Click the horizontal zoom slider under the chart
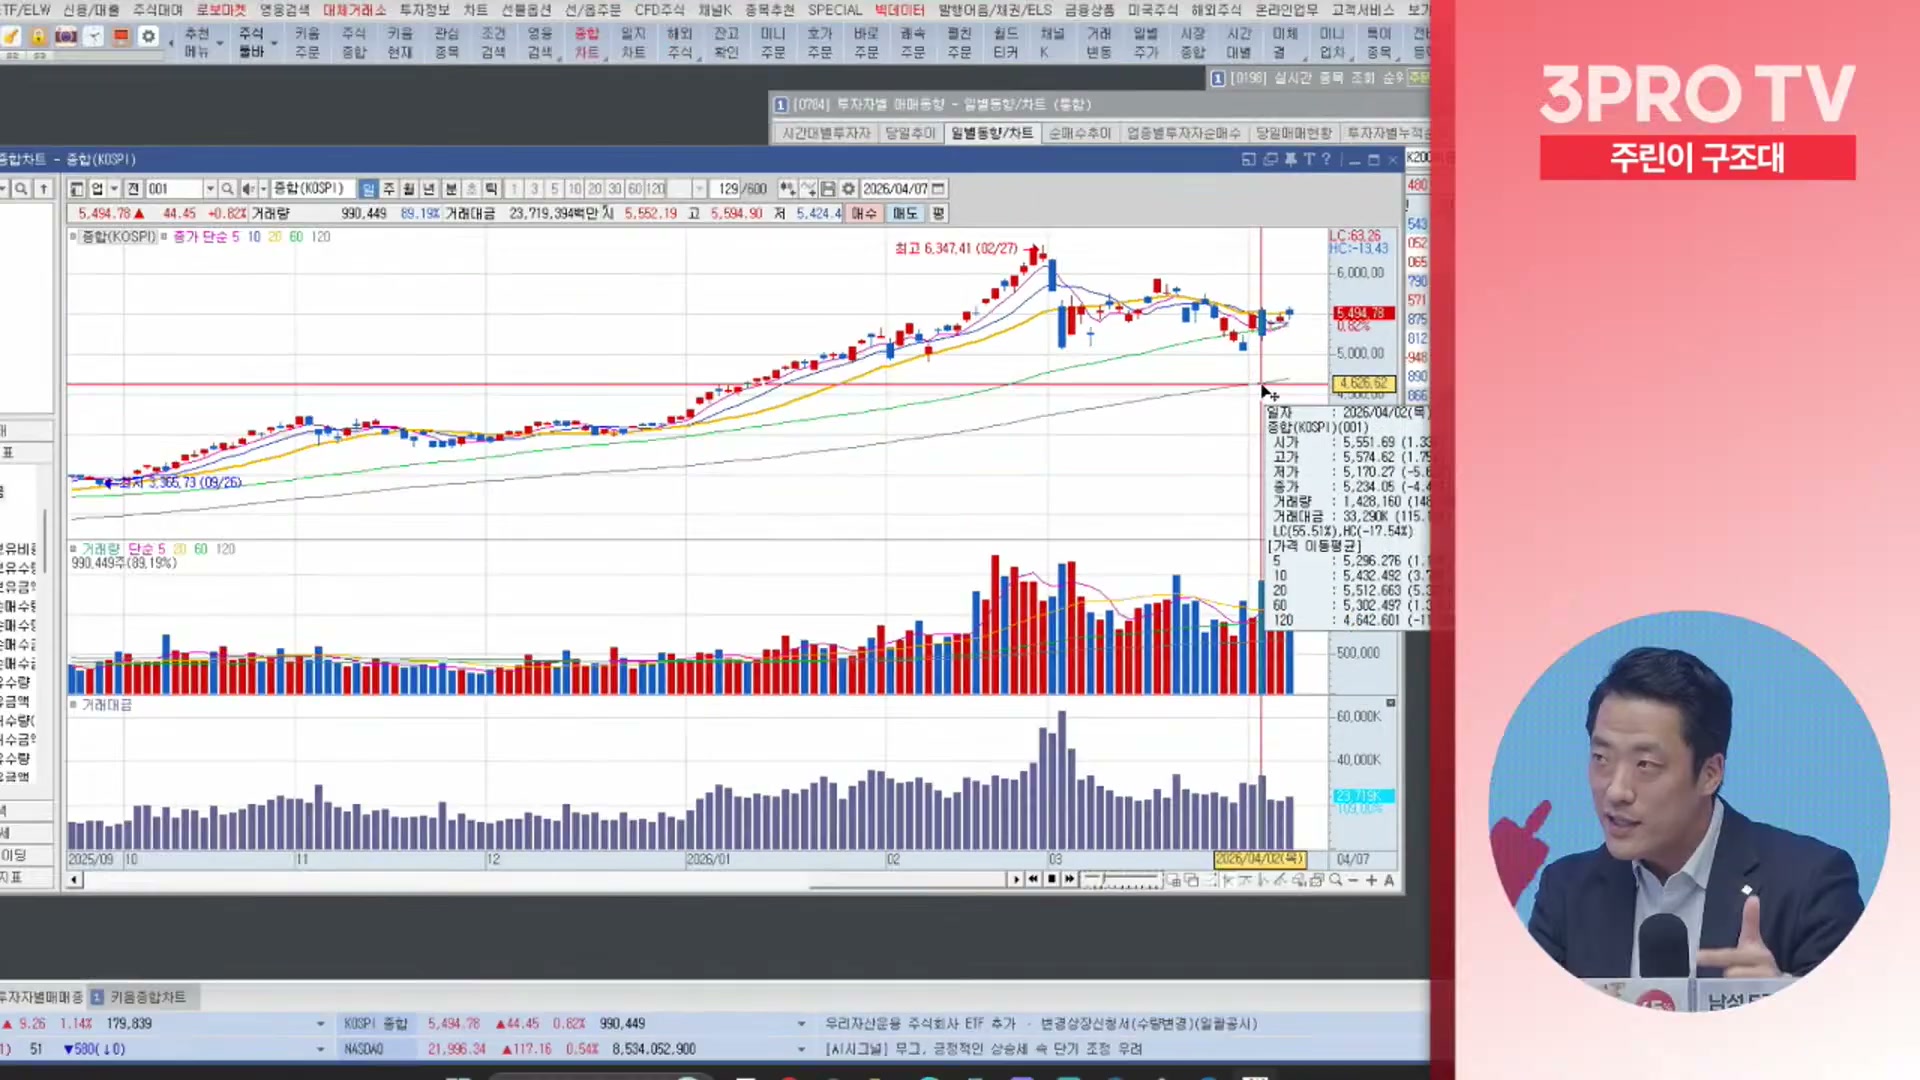This screenshot has width=1920, height=1080. coord(1120,878)
